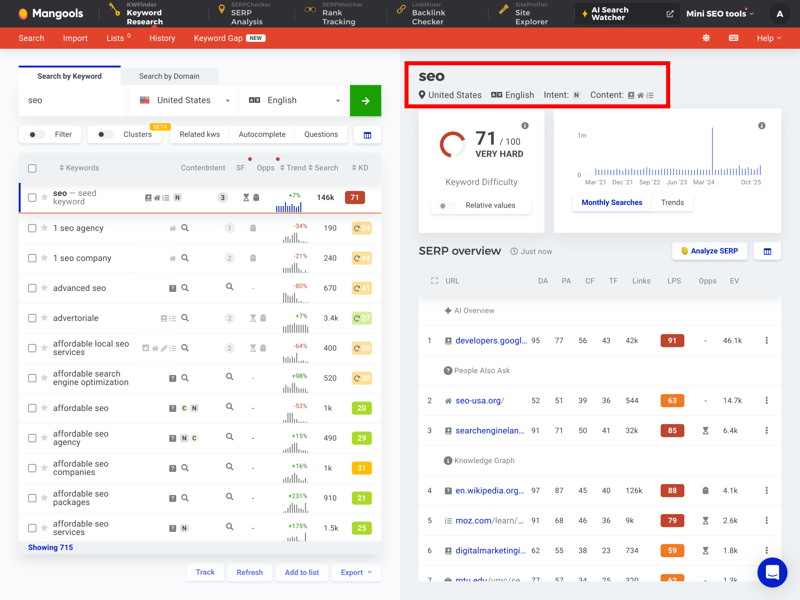The image size is (800, 600).
Task: Click the keyword search input field
Action: click(72, 100)
